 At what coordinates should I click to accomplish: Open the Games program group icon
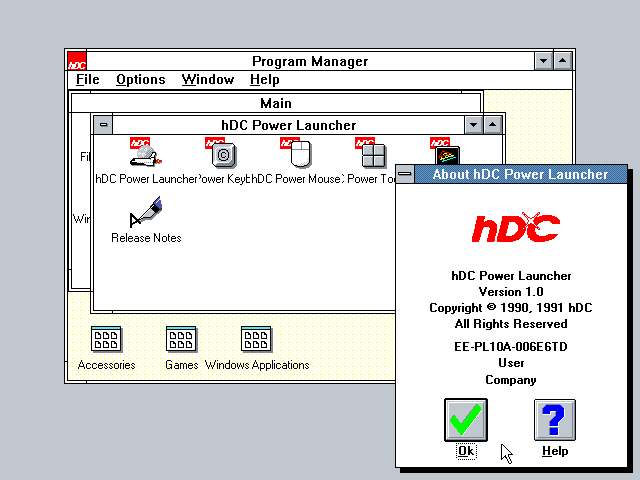(181, 339)
